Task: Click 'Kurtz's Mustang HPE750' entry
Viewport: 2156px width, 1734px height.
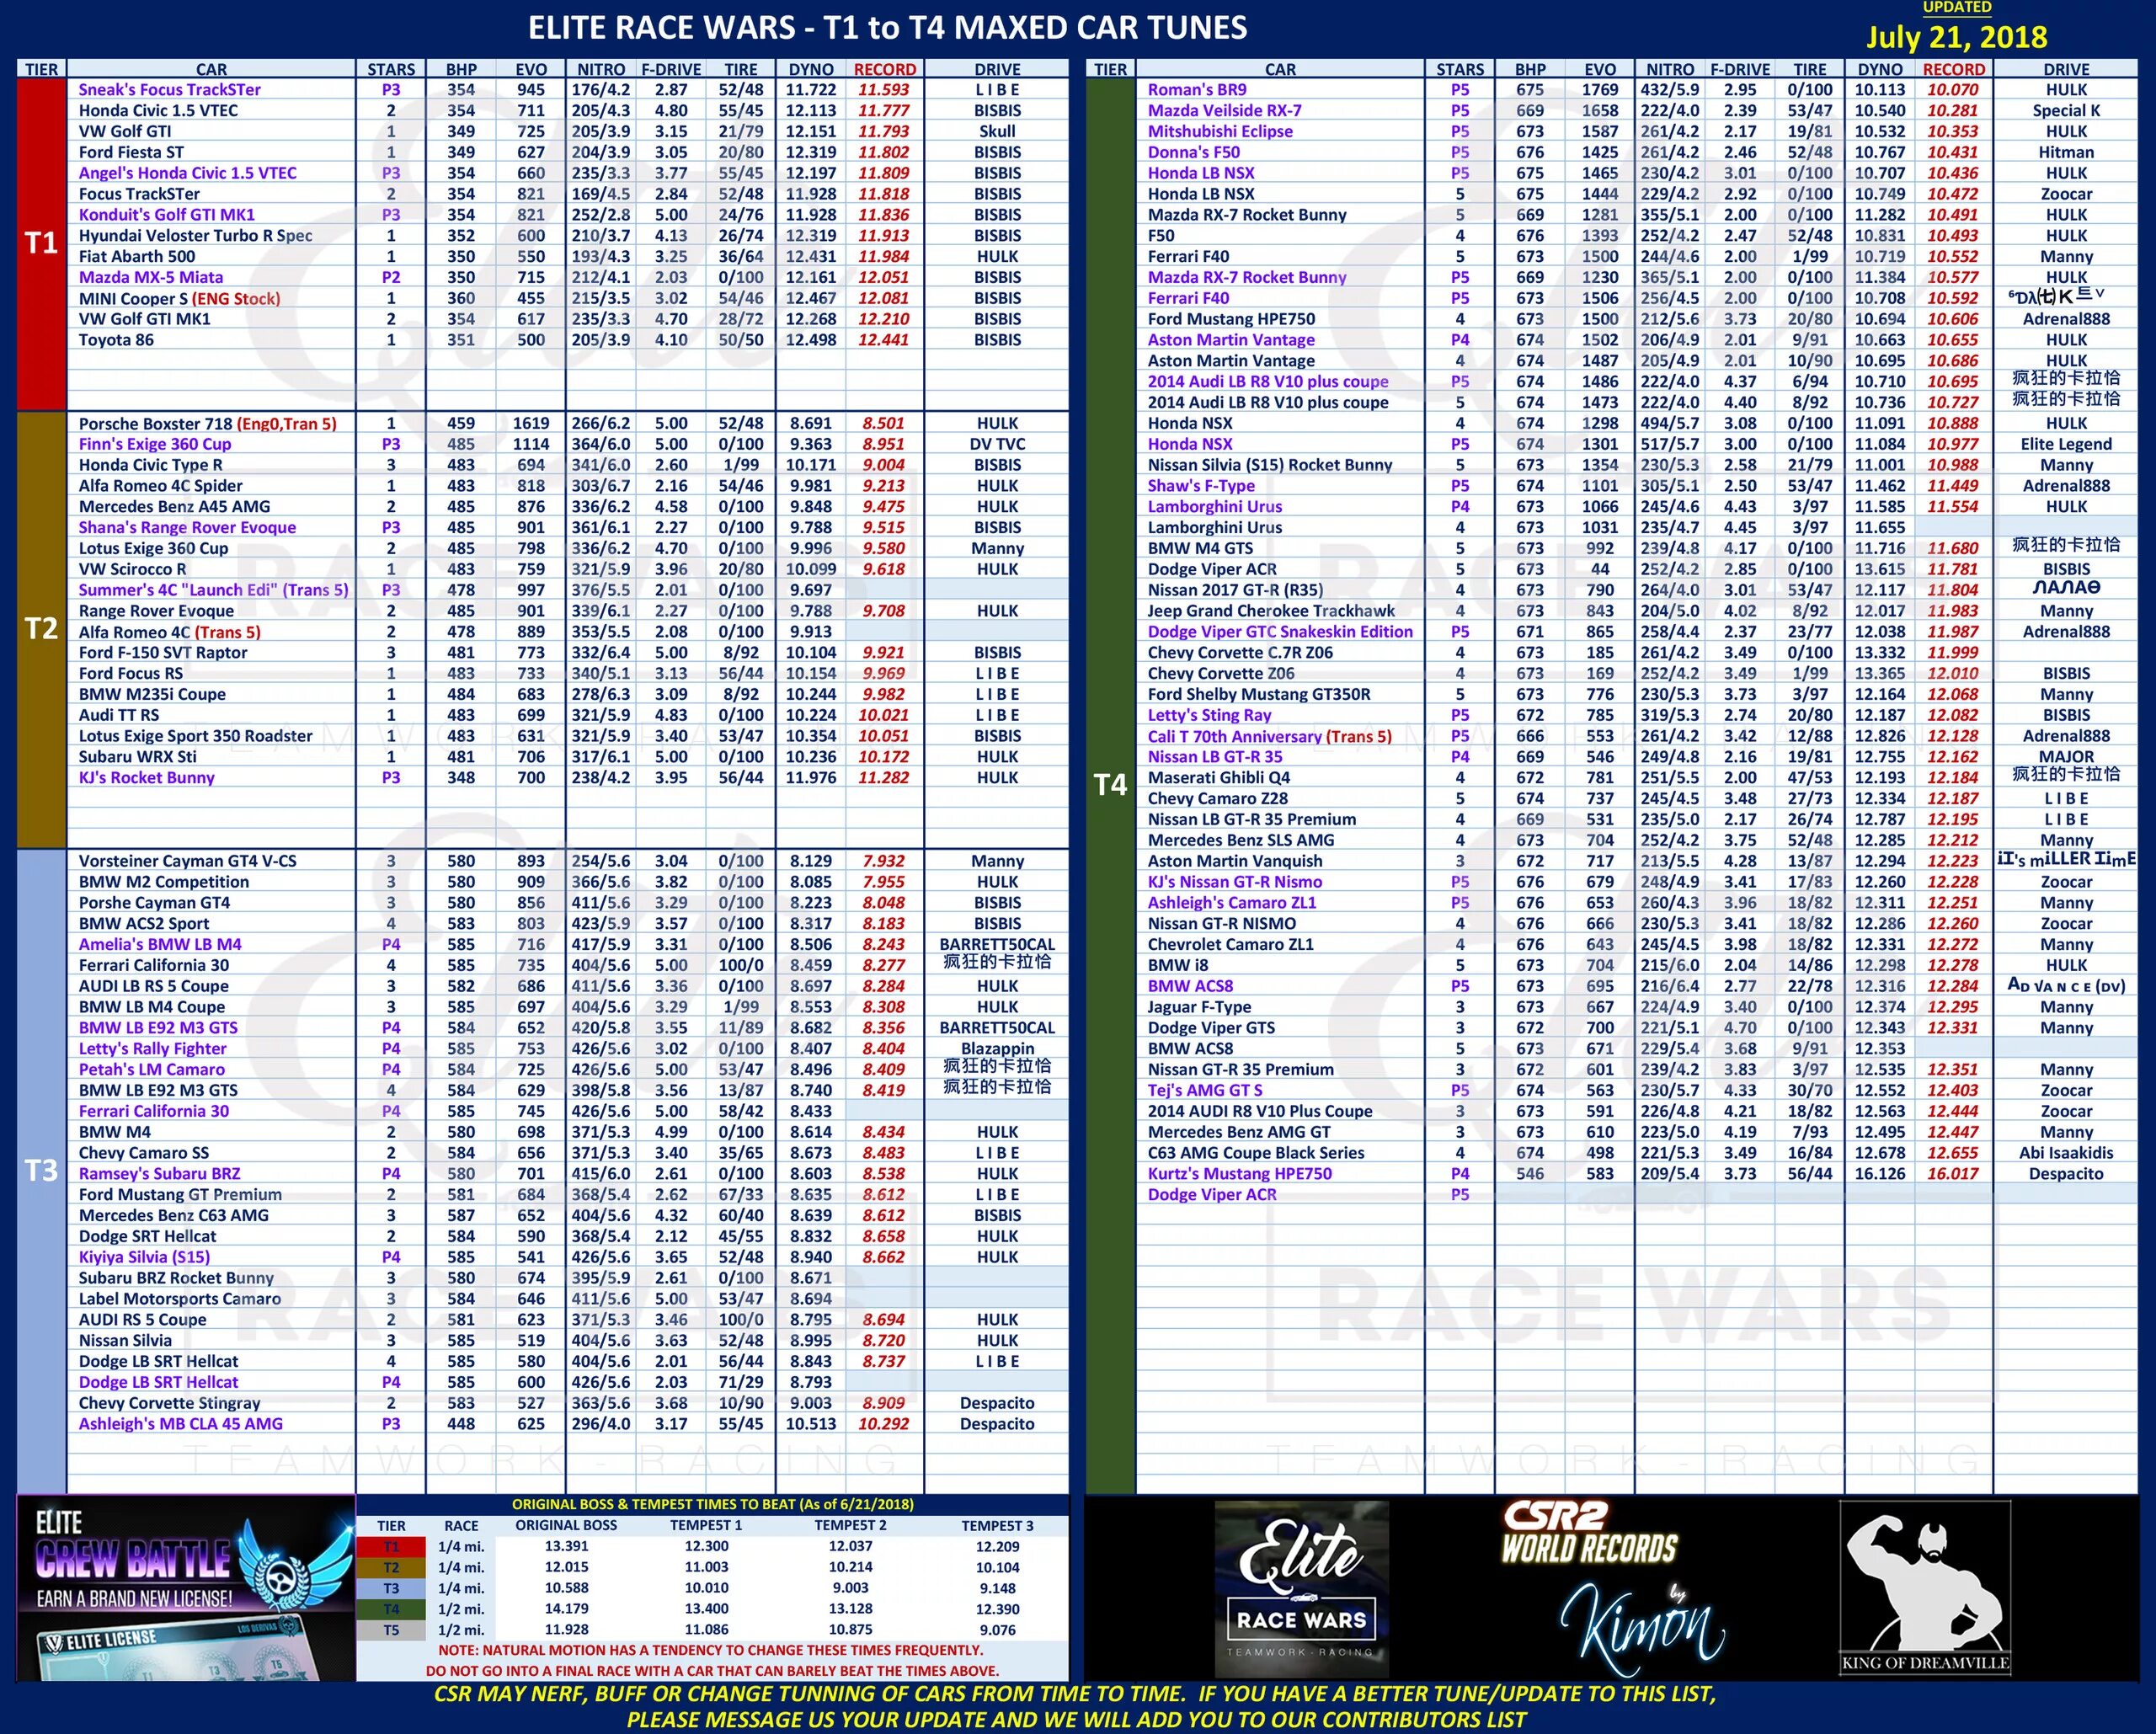Action: click(1239, 1173)
